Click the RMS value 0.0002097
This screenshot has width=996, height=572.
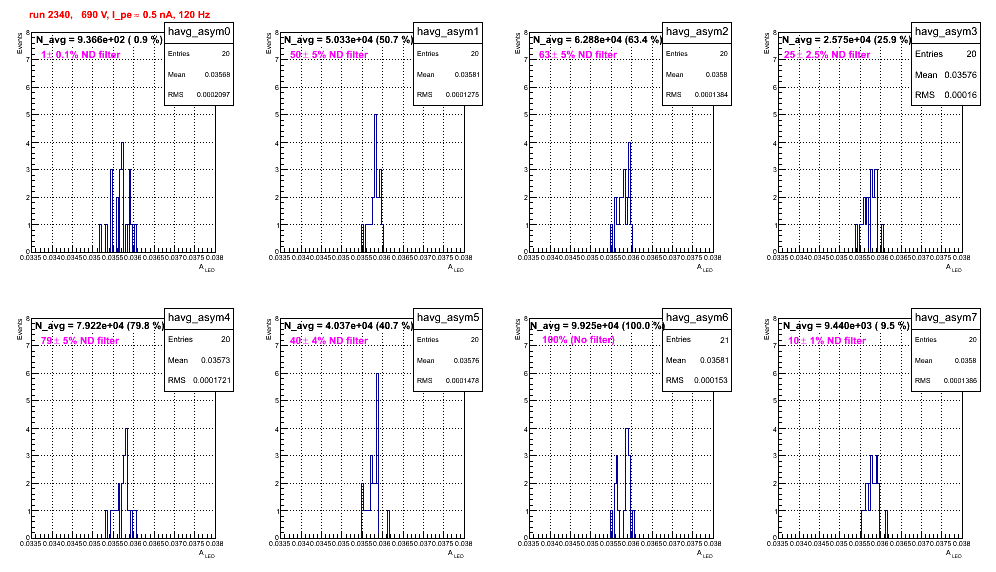(x=215, y=95)
